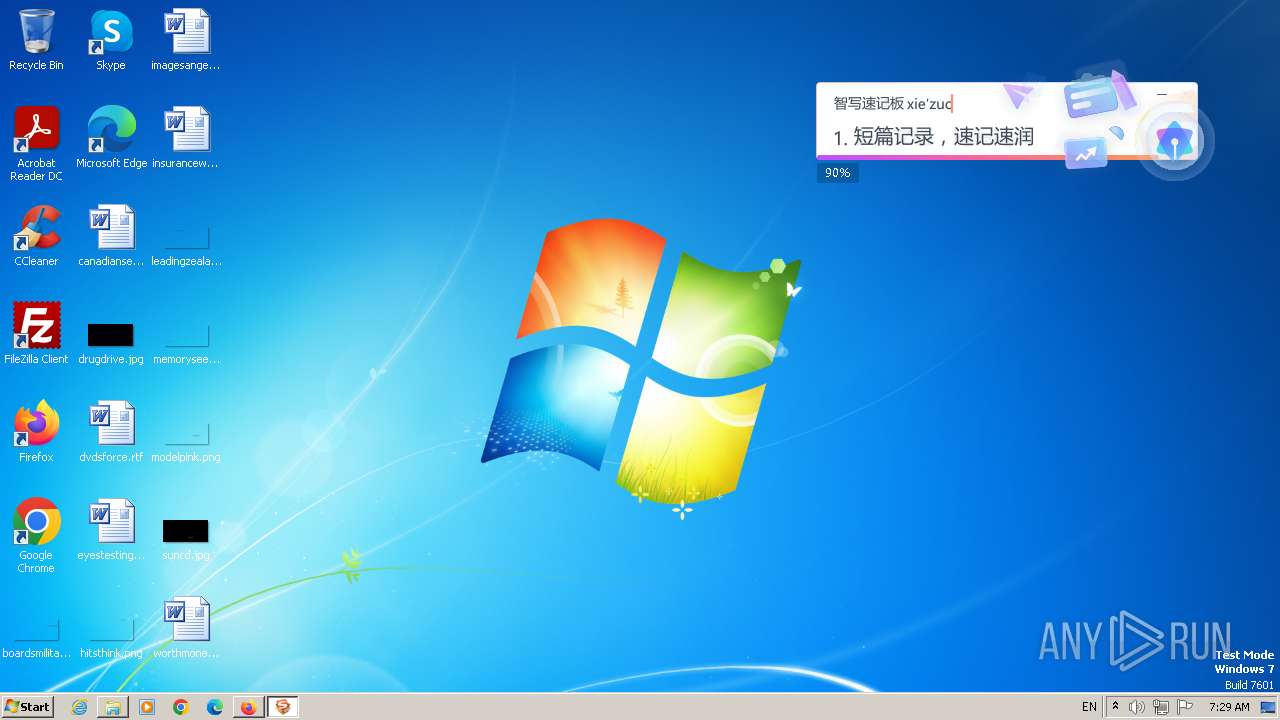Select the Microsoft Edge desktop shortcut
This screenshot has height=720, width=1280.
coord(111,138)
